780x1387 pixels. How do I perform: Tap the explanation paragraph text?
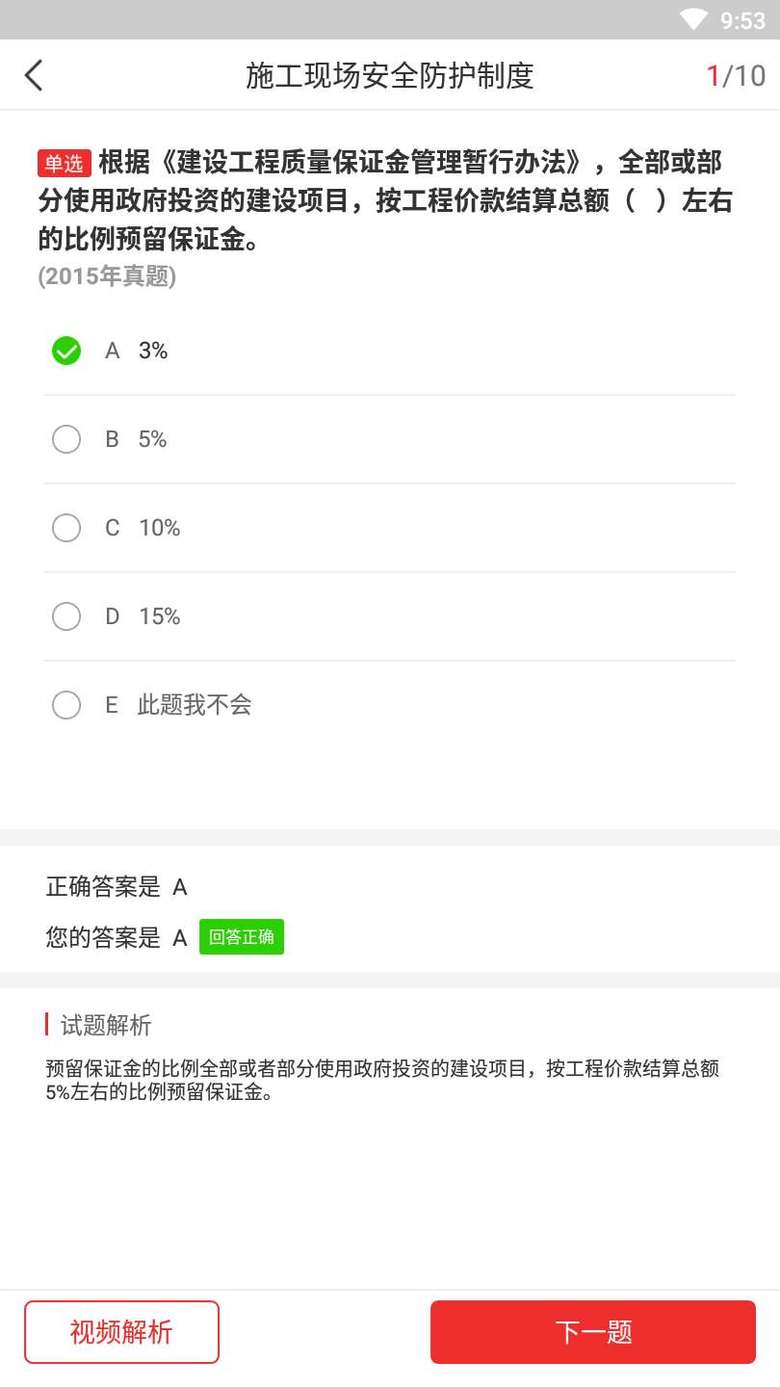(x=382, y=1080)
